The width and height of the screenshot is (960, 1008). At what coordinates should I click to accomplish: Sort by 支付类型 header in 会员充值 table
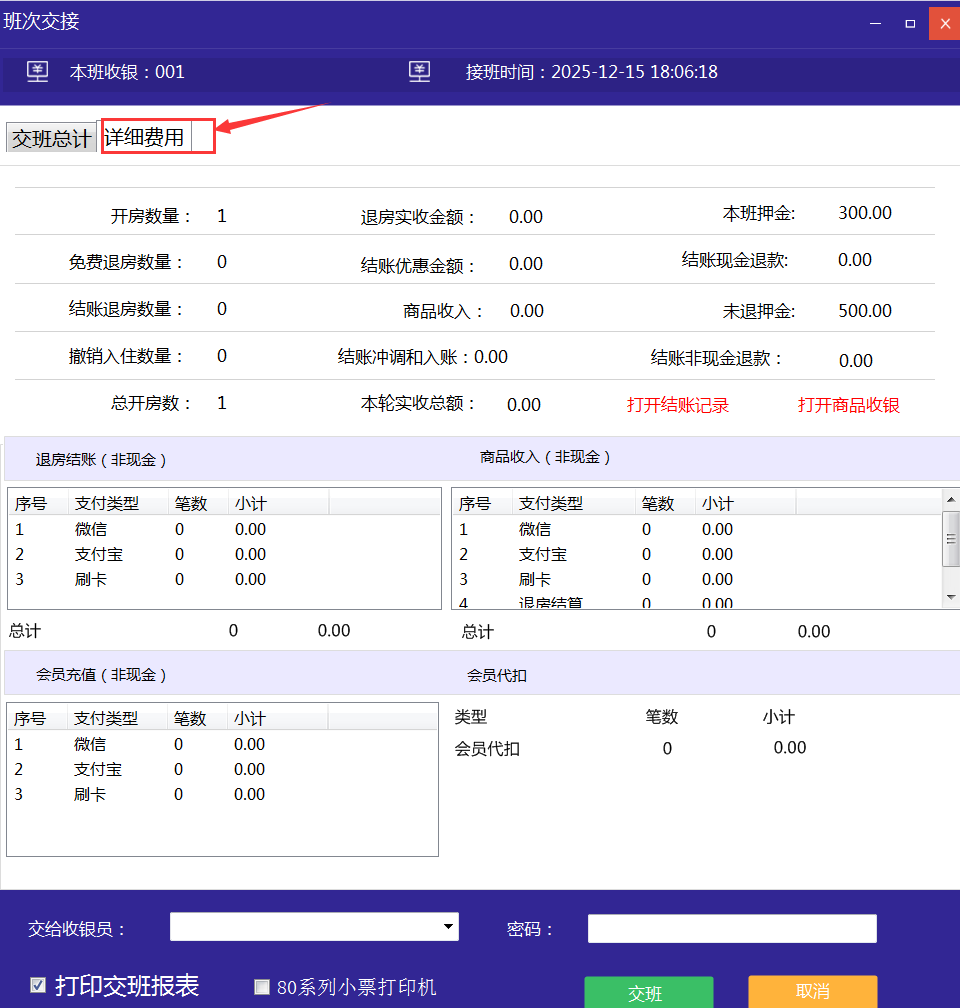click(106, 718)
